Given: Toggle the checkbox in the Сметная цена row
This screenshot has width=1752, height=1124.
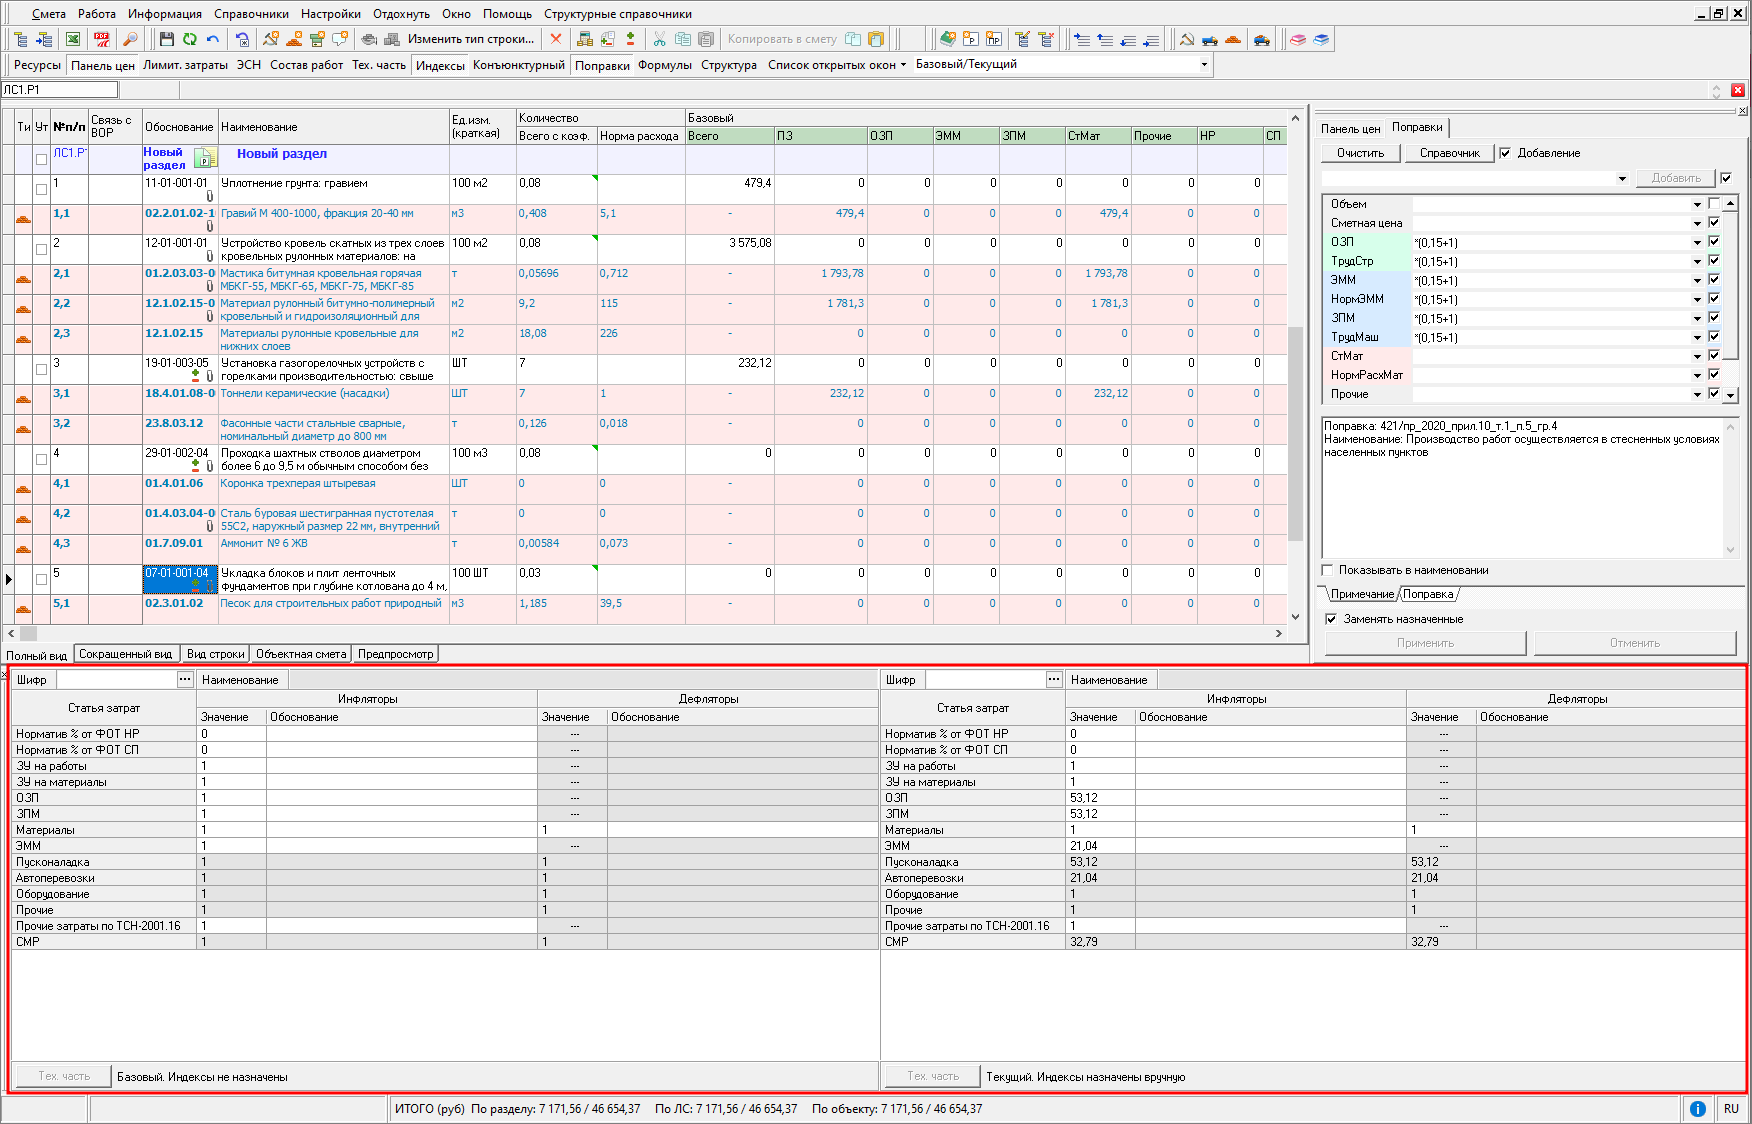Looking at the screenshot, I should point(1714,223).
